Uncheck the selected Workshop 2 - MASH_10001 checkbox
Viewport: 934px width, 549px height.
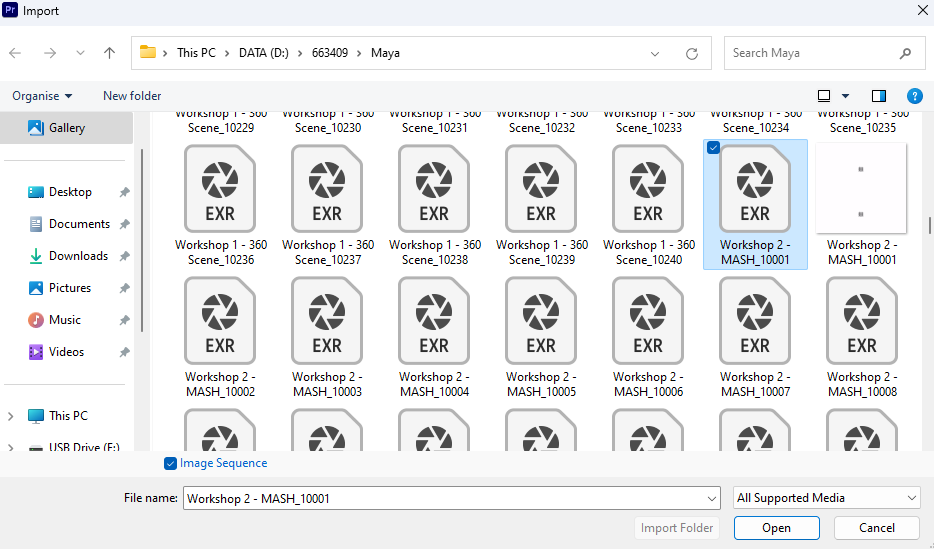click(712, 148)
